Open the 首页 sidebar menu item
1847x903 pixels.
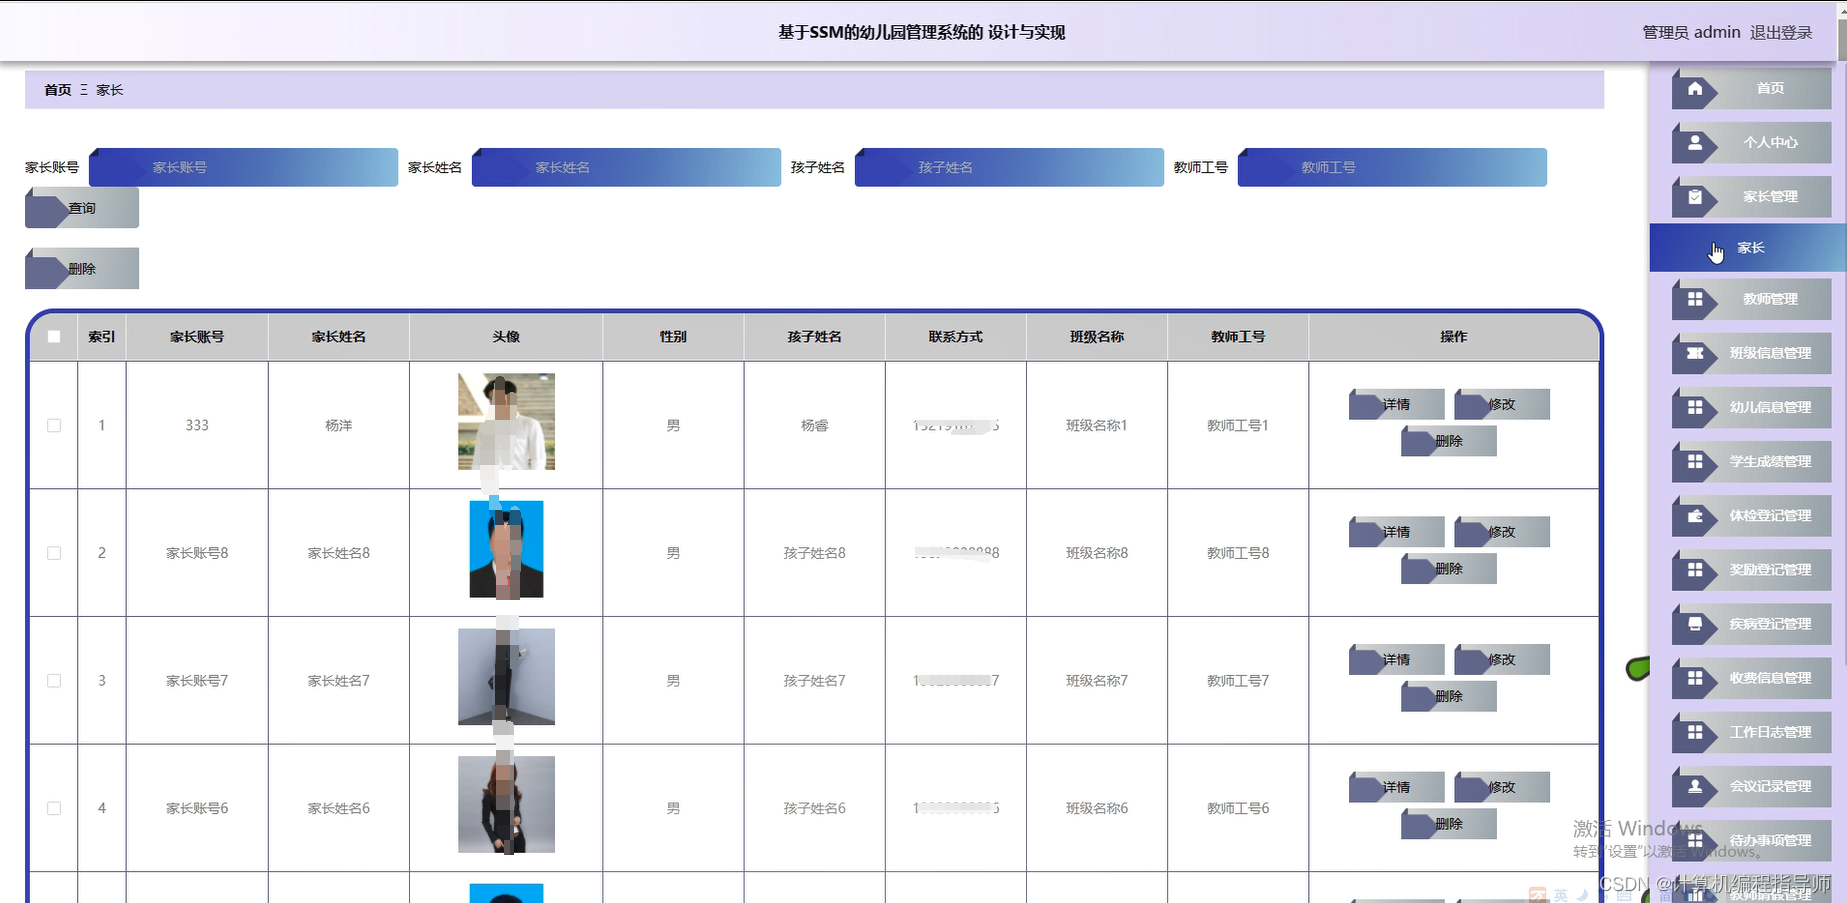click(1751, 88)
